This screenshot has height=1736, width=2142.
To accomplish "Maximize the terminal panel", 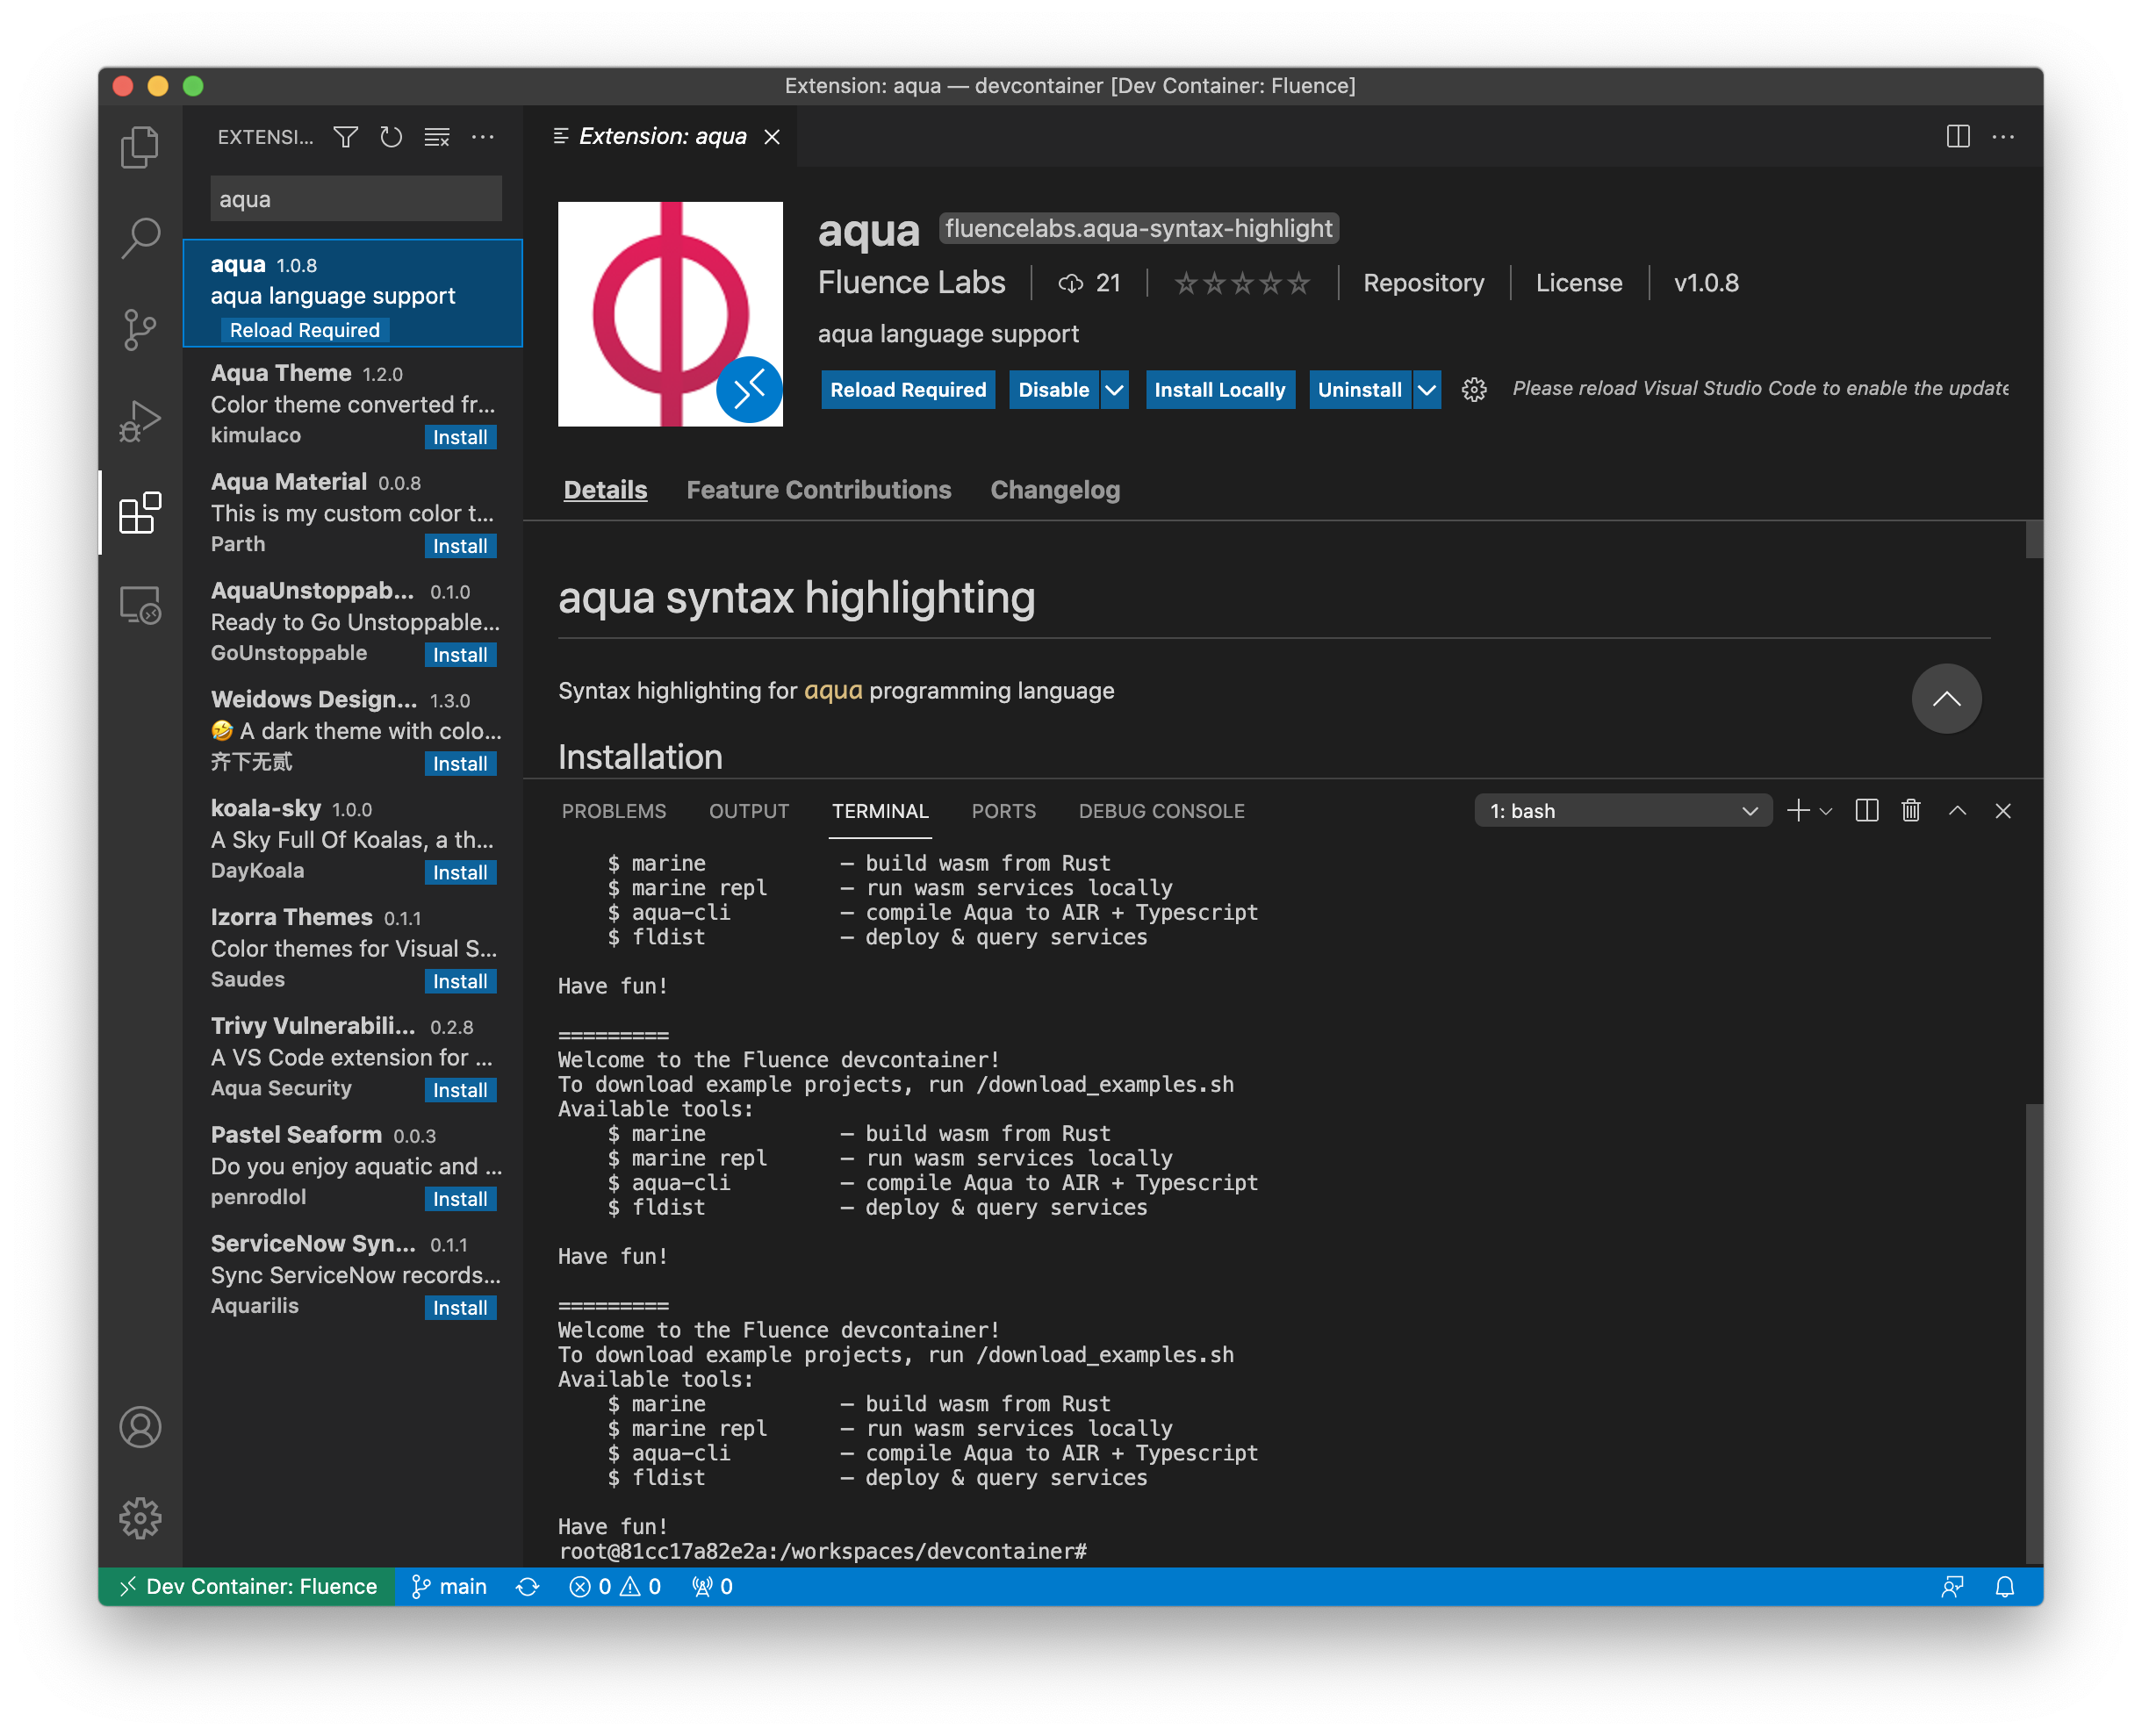I will click(1957, 811).
